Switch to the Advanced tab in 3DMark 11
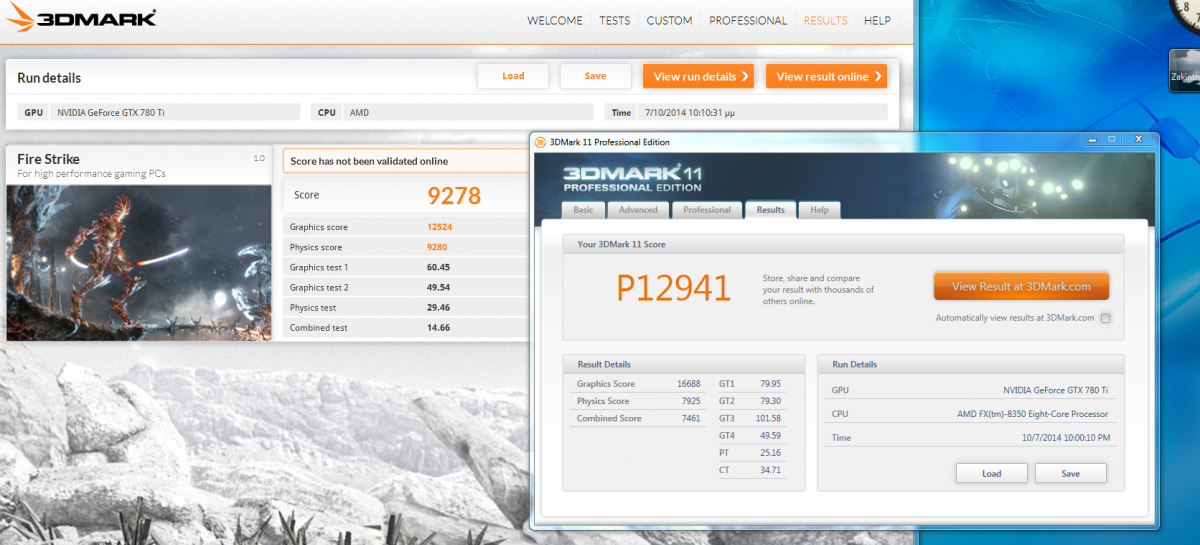 (x=638, y=210)
